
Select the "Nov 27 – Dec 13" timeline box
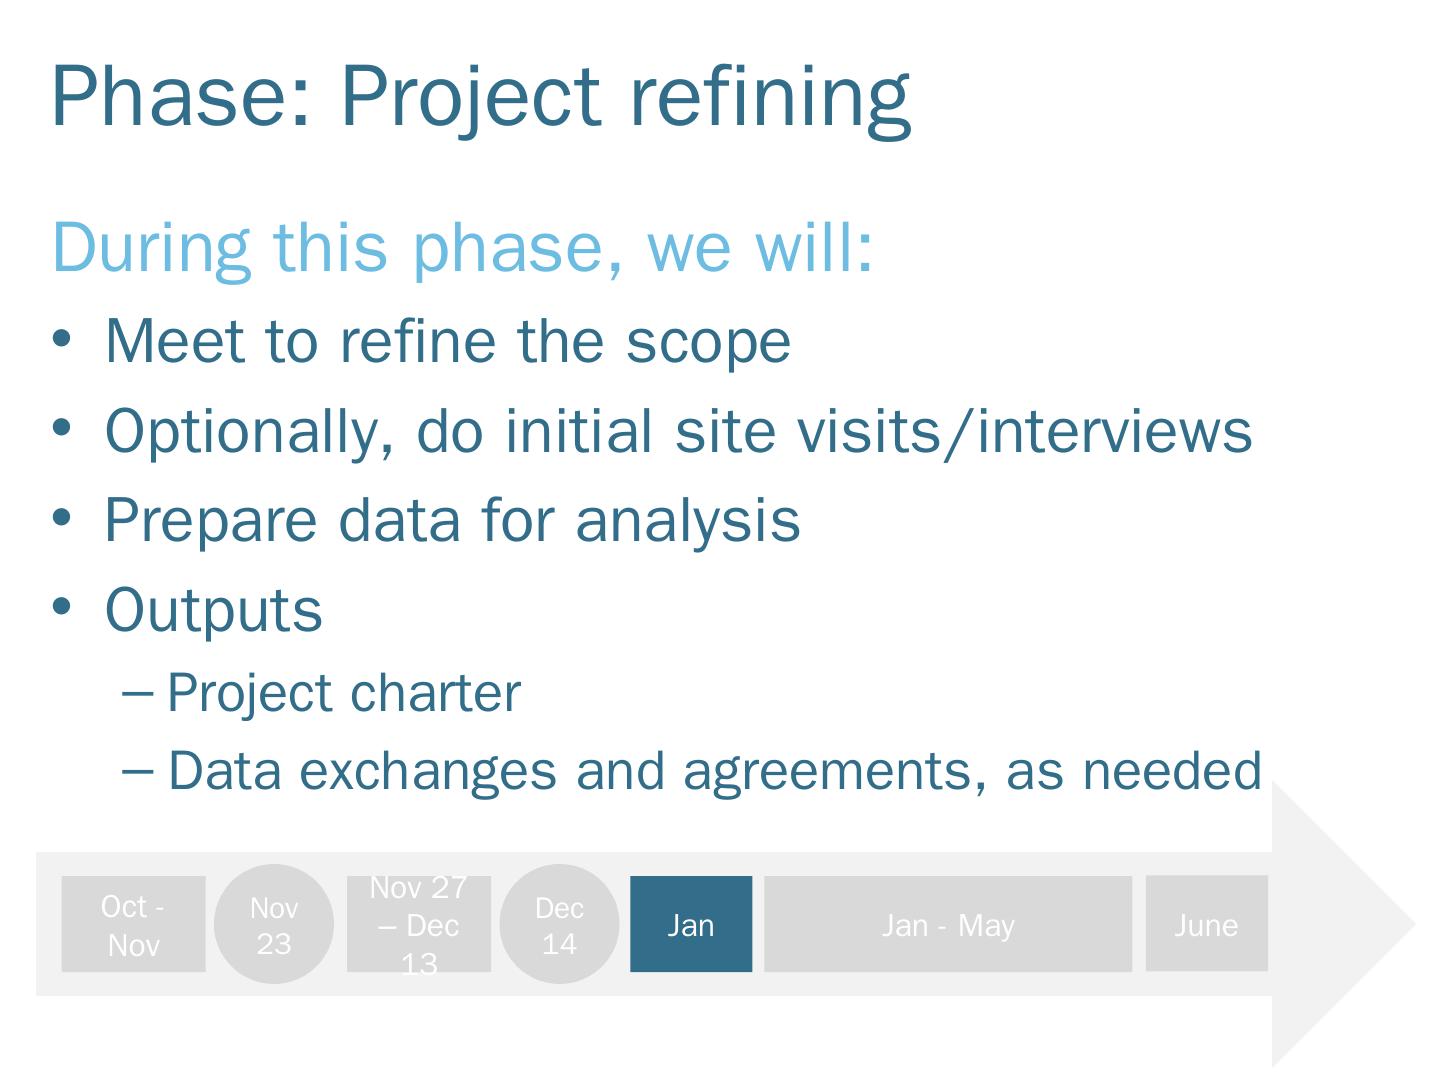pos(418,924)
